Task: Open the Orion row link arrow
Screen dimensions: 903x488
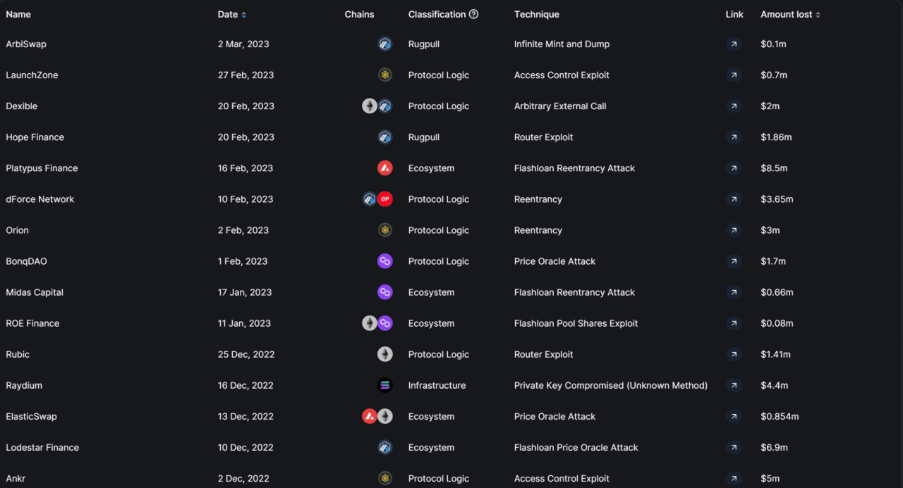Action: [x=734, y=230]
